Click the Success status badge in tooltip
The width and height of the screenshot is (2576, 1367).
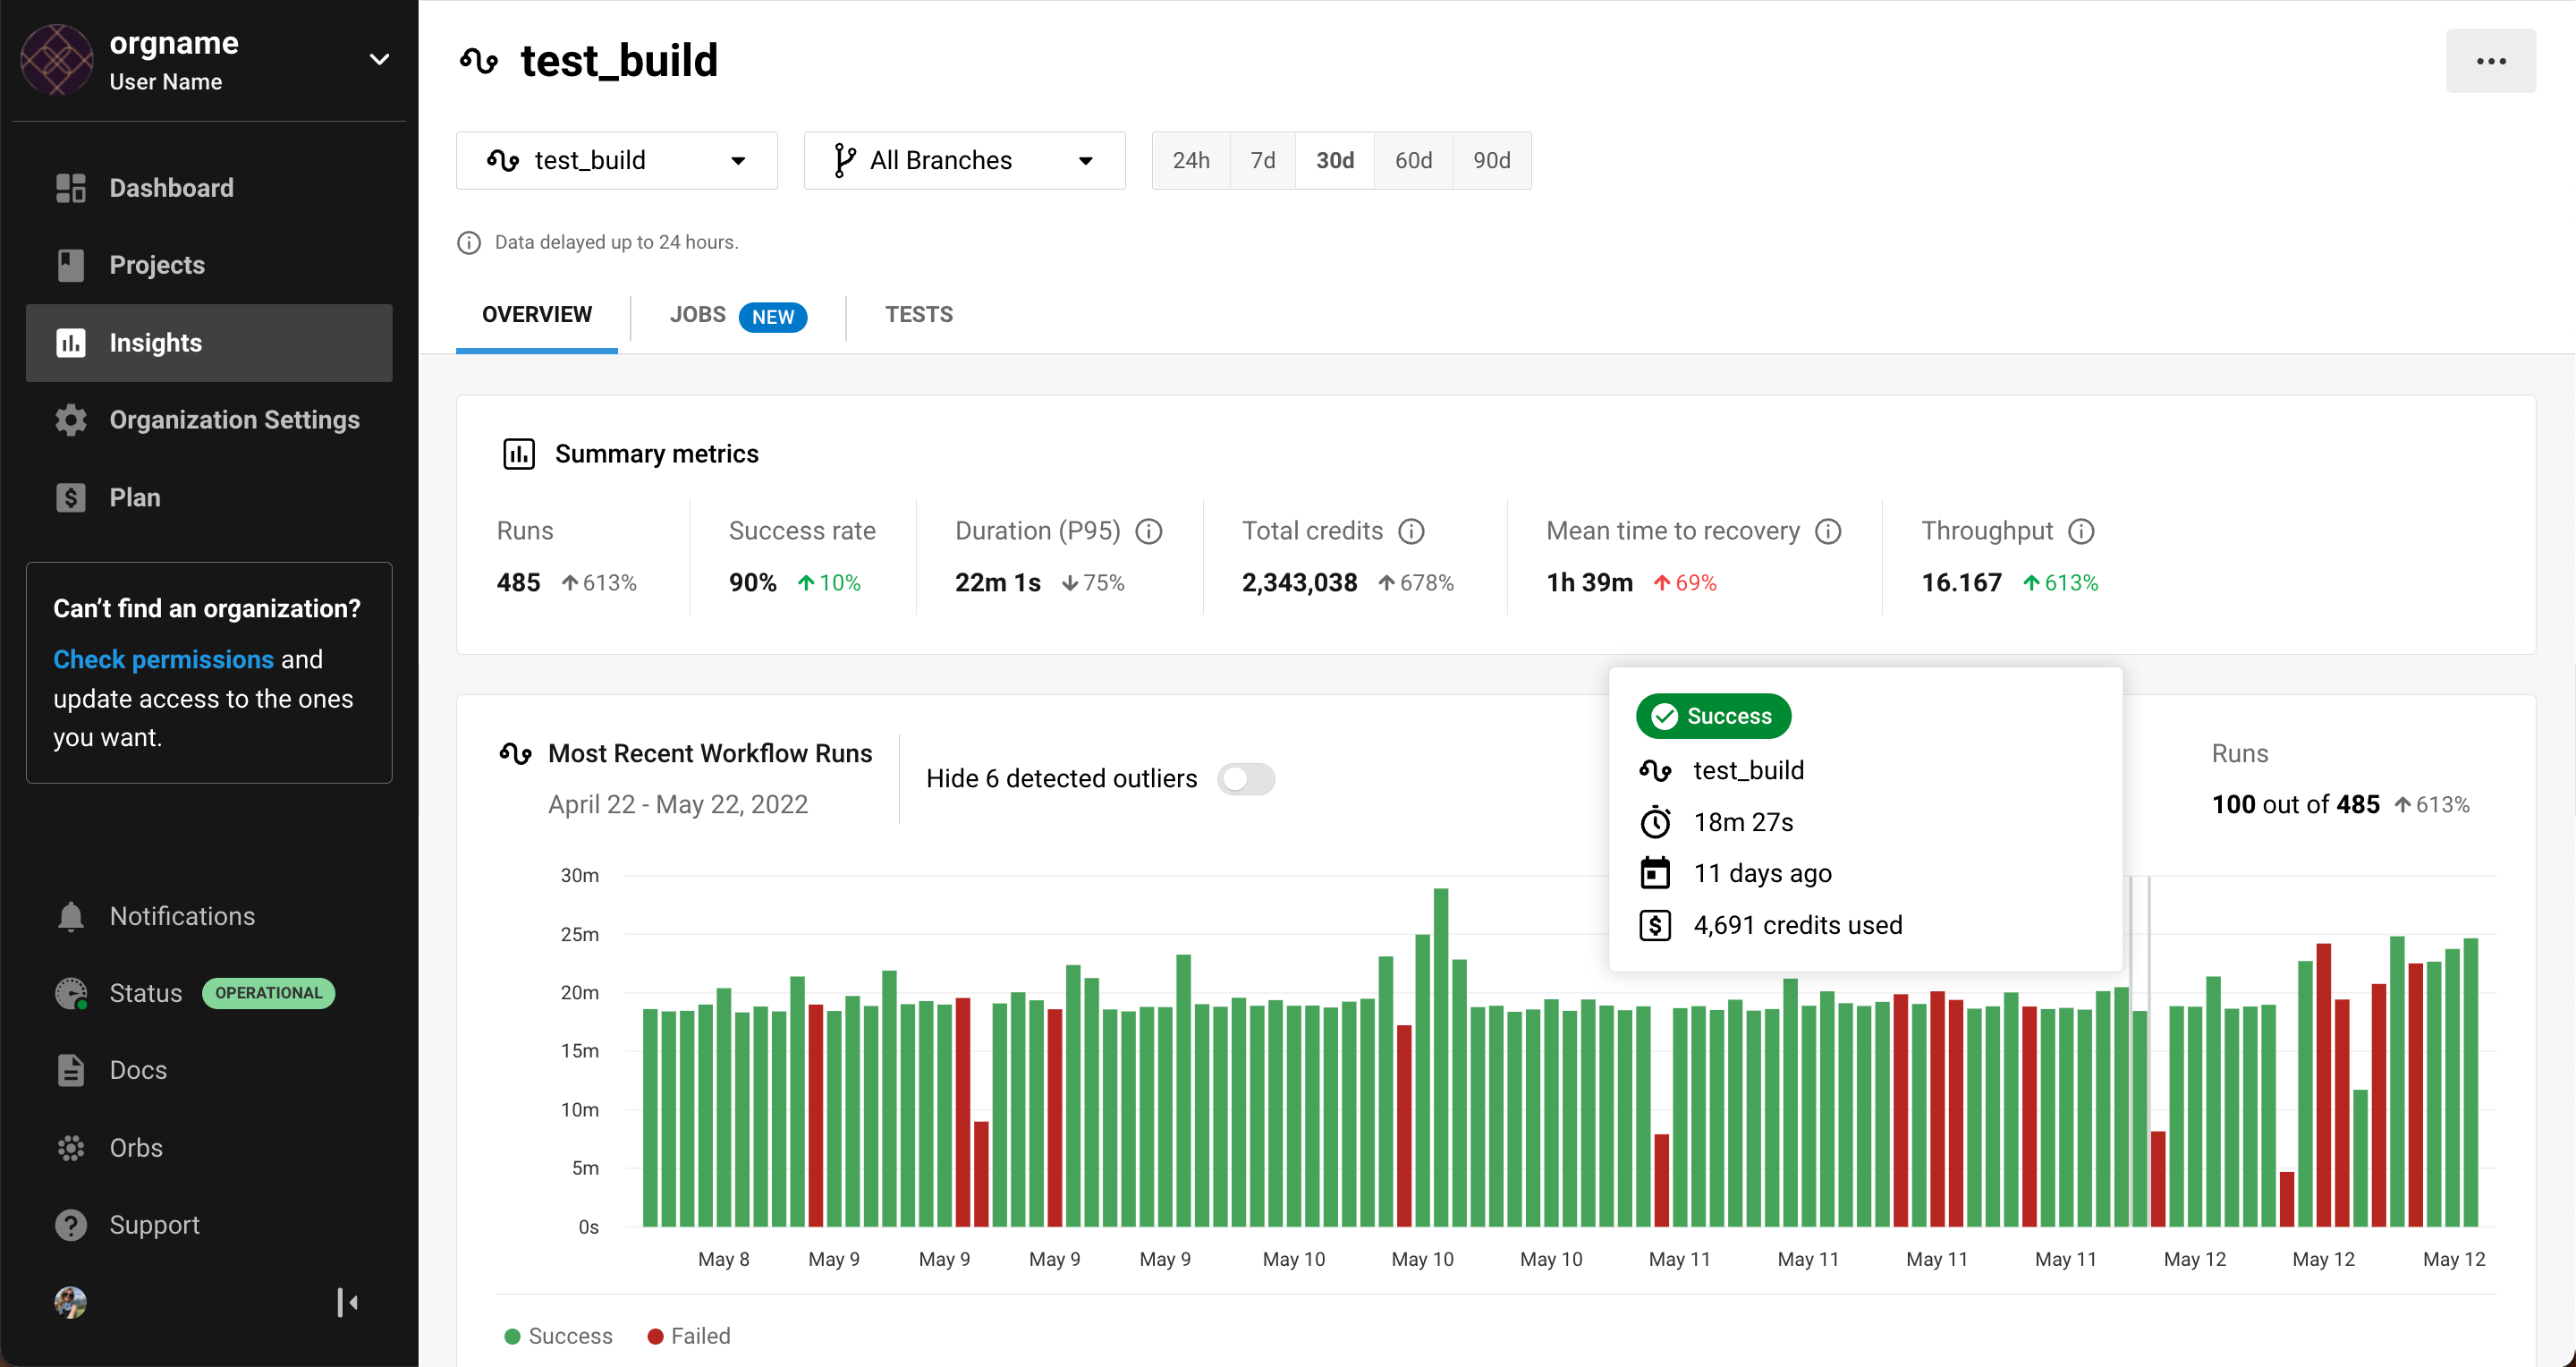pos(1714,716)
